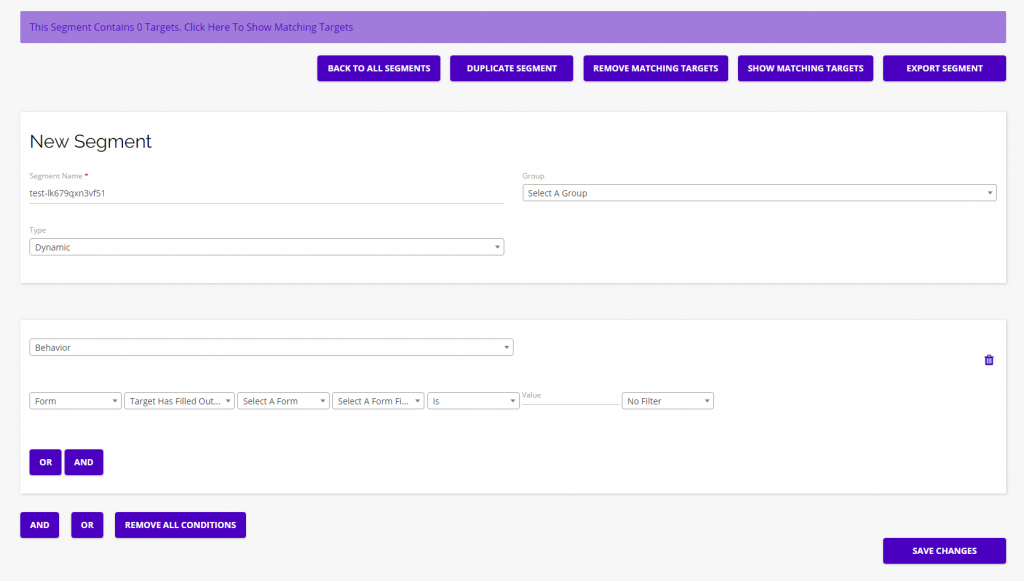Remove Matching Targets from the segment
The height and width of the screenshot is (581, 1024).
[655, 68]
